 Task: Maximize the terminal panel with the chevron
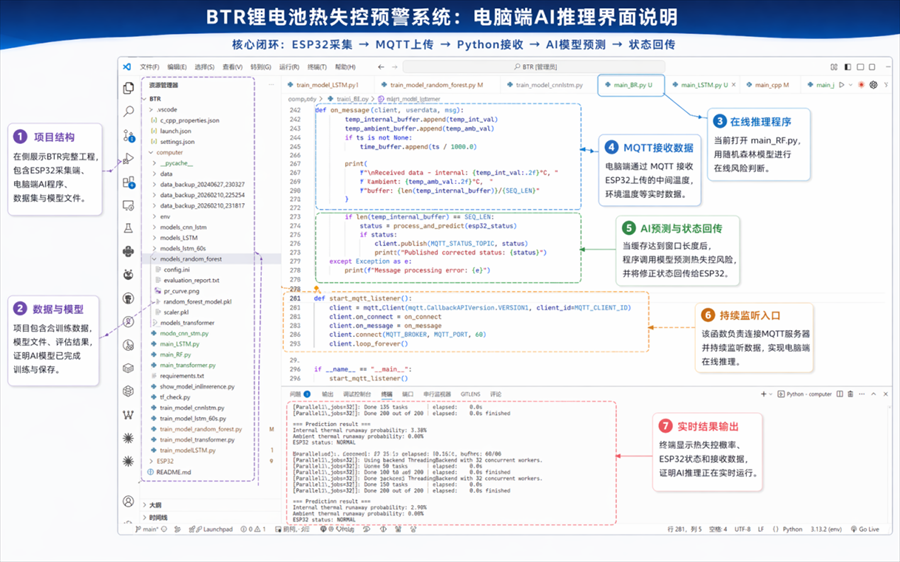point(874,394)
